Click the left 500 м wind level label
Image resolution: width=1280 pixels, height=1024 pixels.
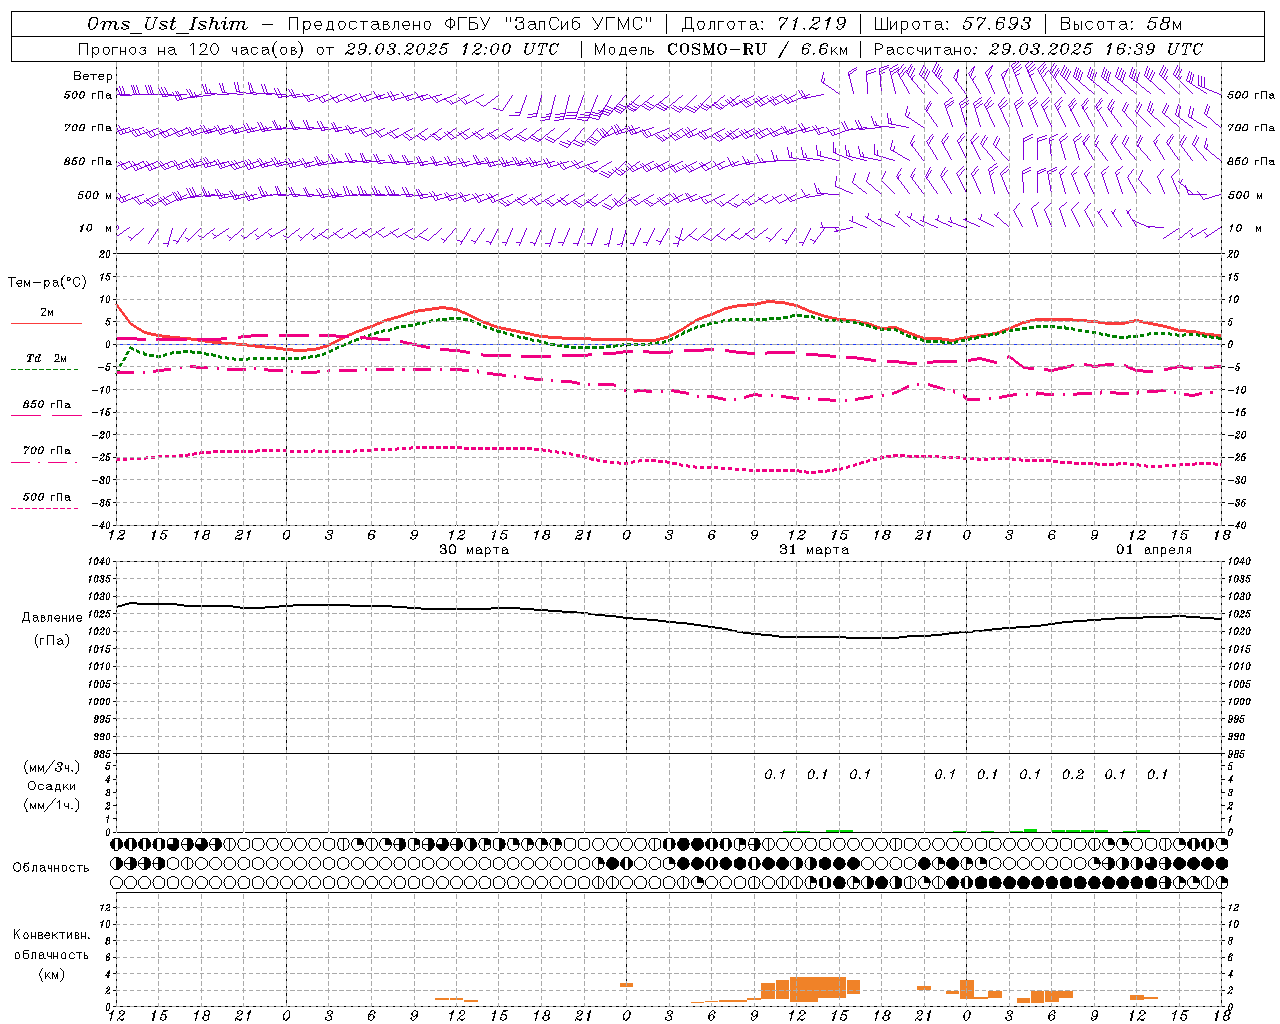click(x=94, y=195)
